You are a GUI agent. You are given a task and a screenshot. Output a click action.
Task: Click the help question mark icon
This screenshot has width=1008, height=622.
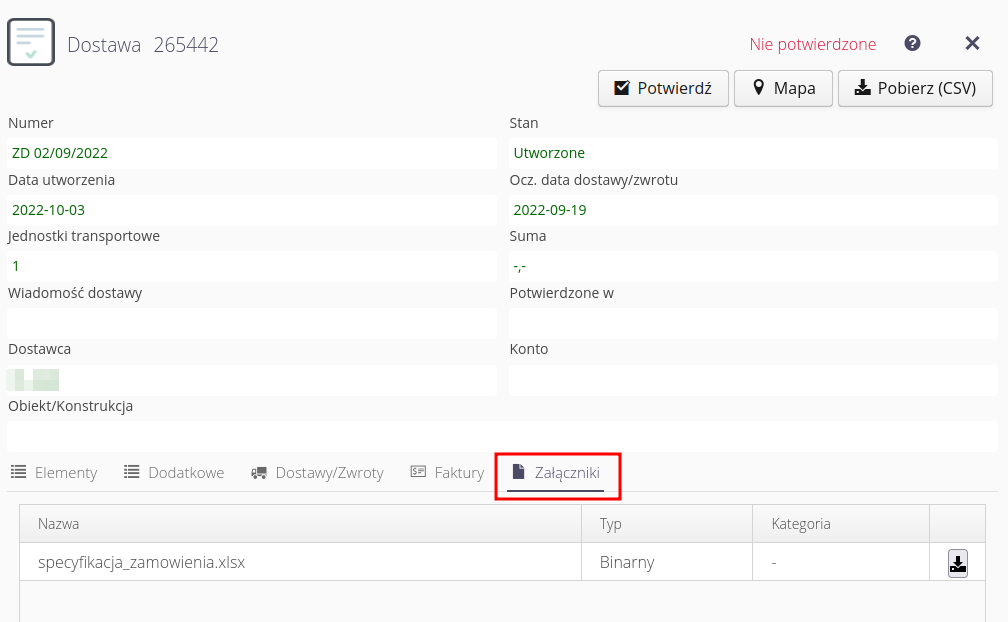pyautogui.click(x=912, y=44)
